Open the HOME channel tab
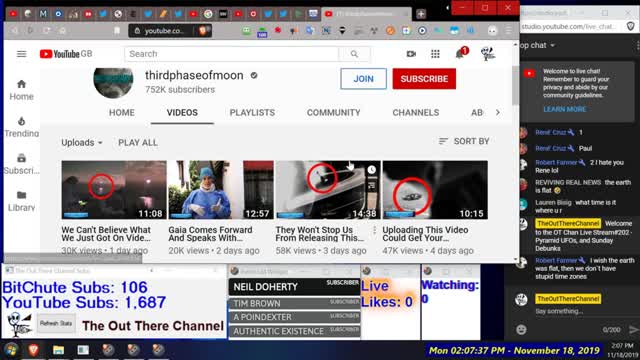 coord(122,113)
